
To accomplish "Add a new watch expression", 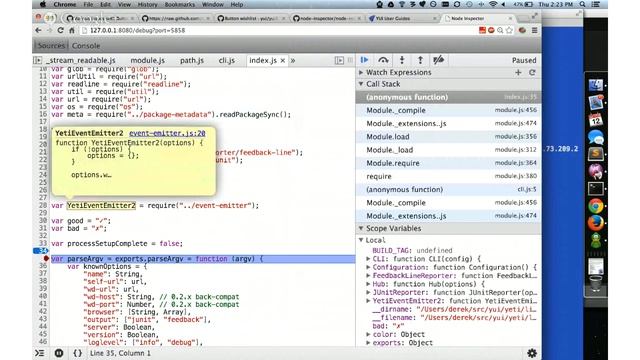I will pyautogui.click(x=518, y=72).
